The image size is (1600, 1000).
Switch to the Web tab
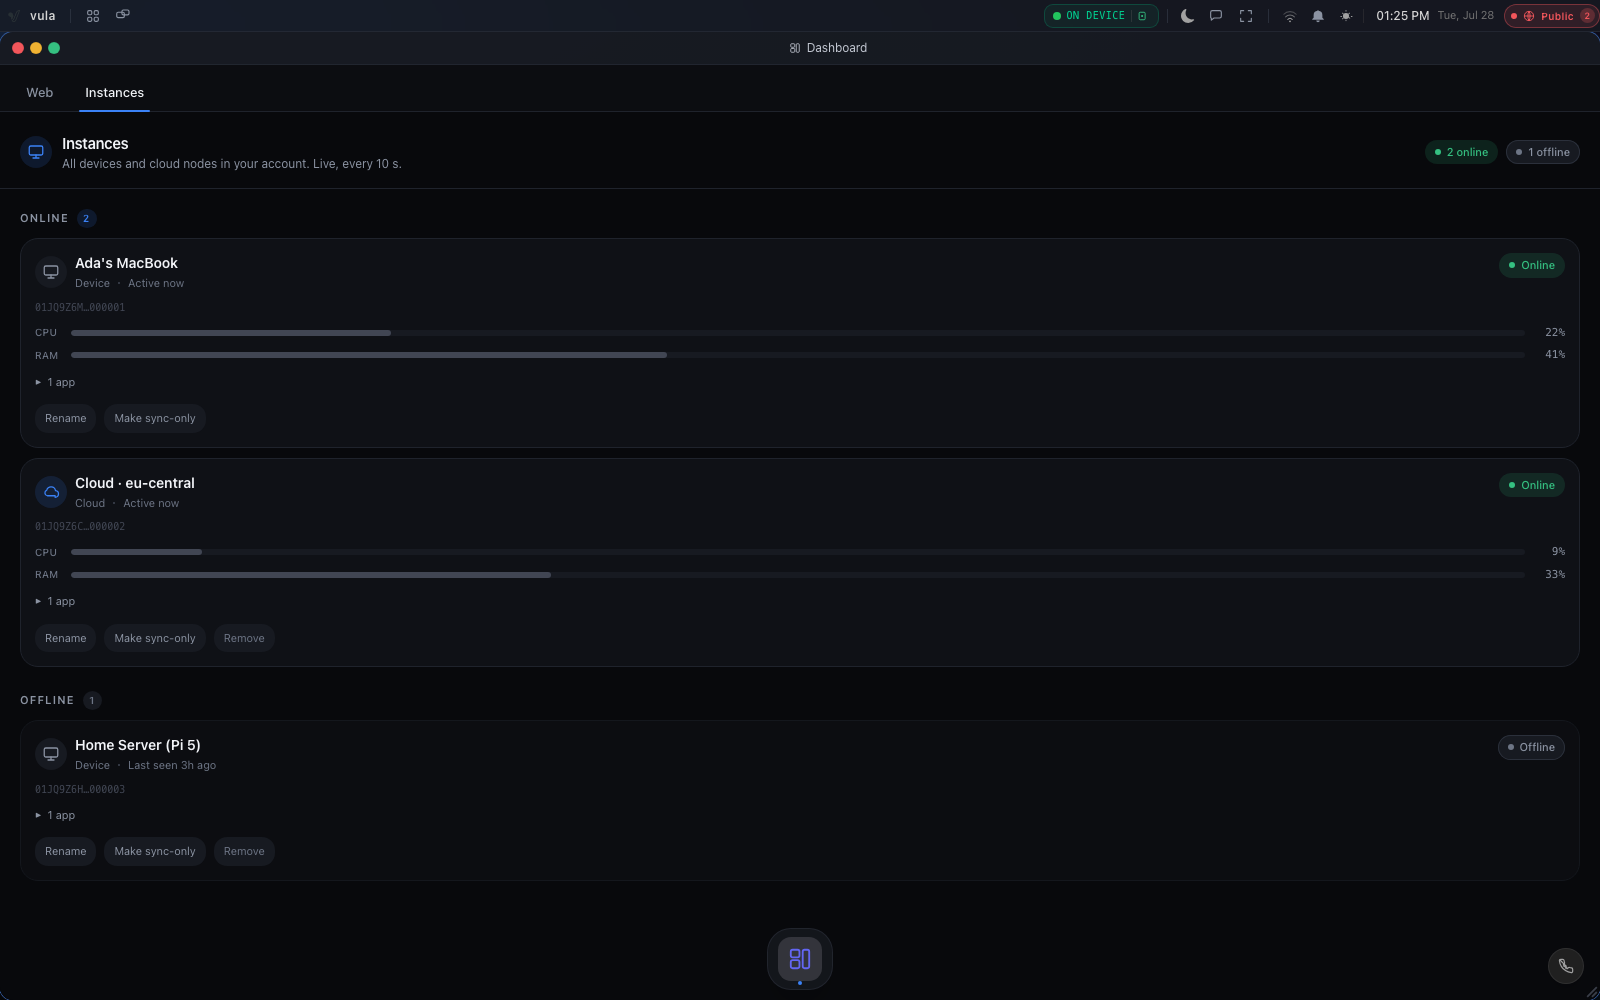(40, 92)
